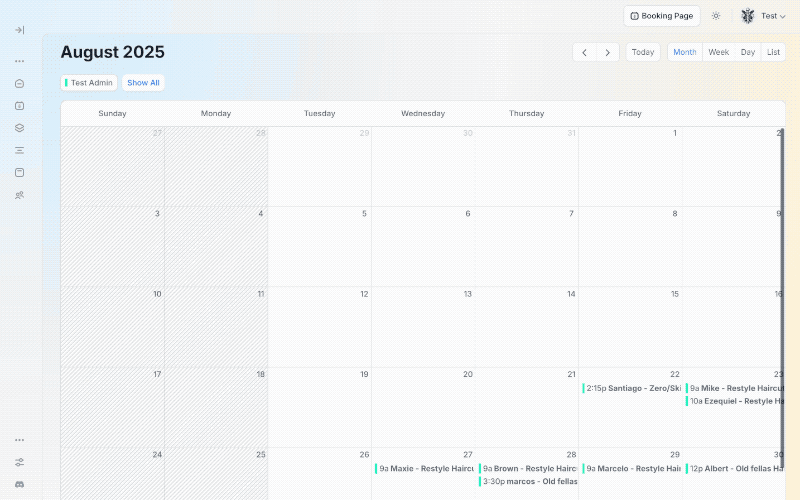Open the sliders settings sidebar icon
Screen dimensions: 800x500
(x=19, y=462)
